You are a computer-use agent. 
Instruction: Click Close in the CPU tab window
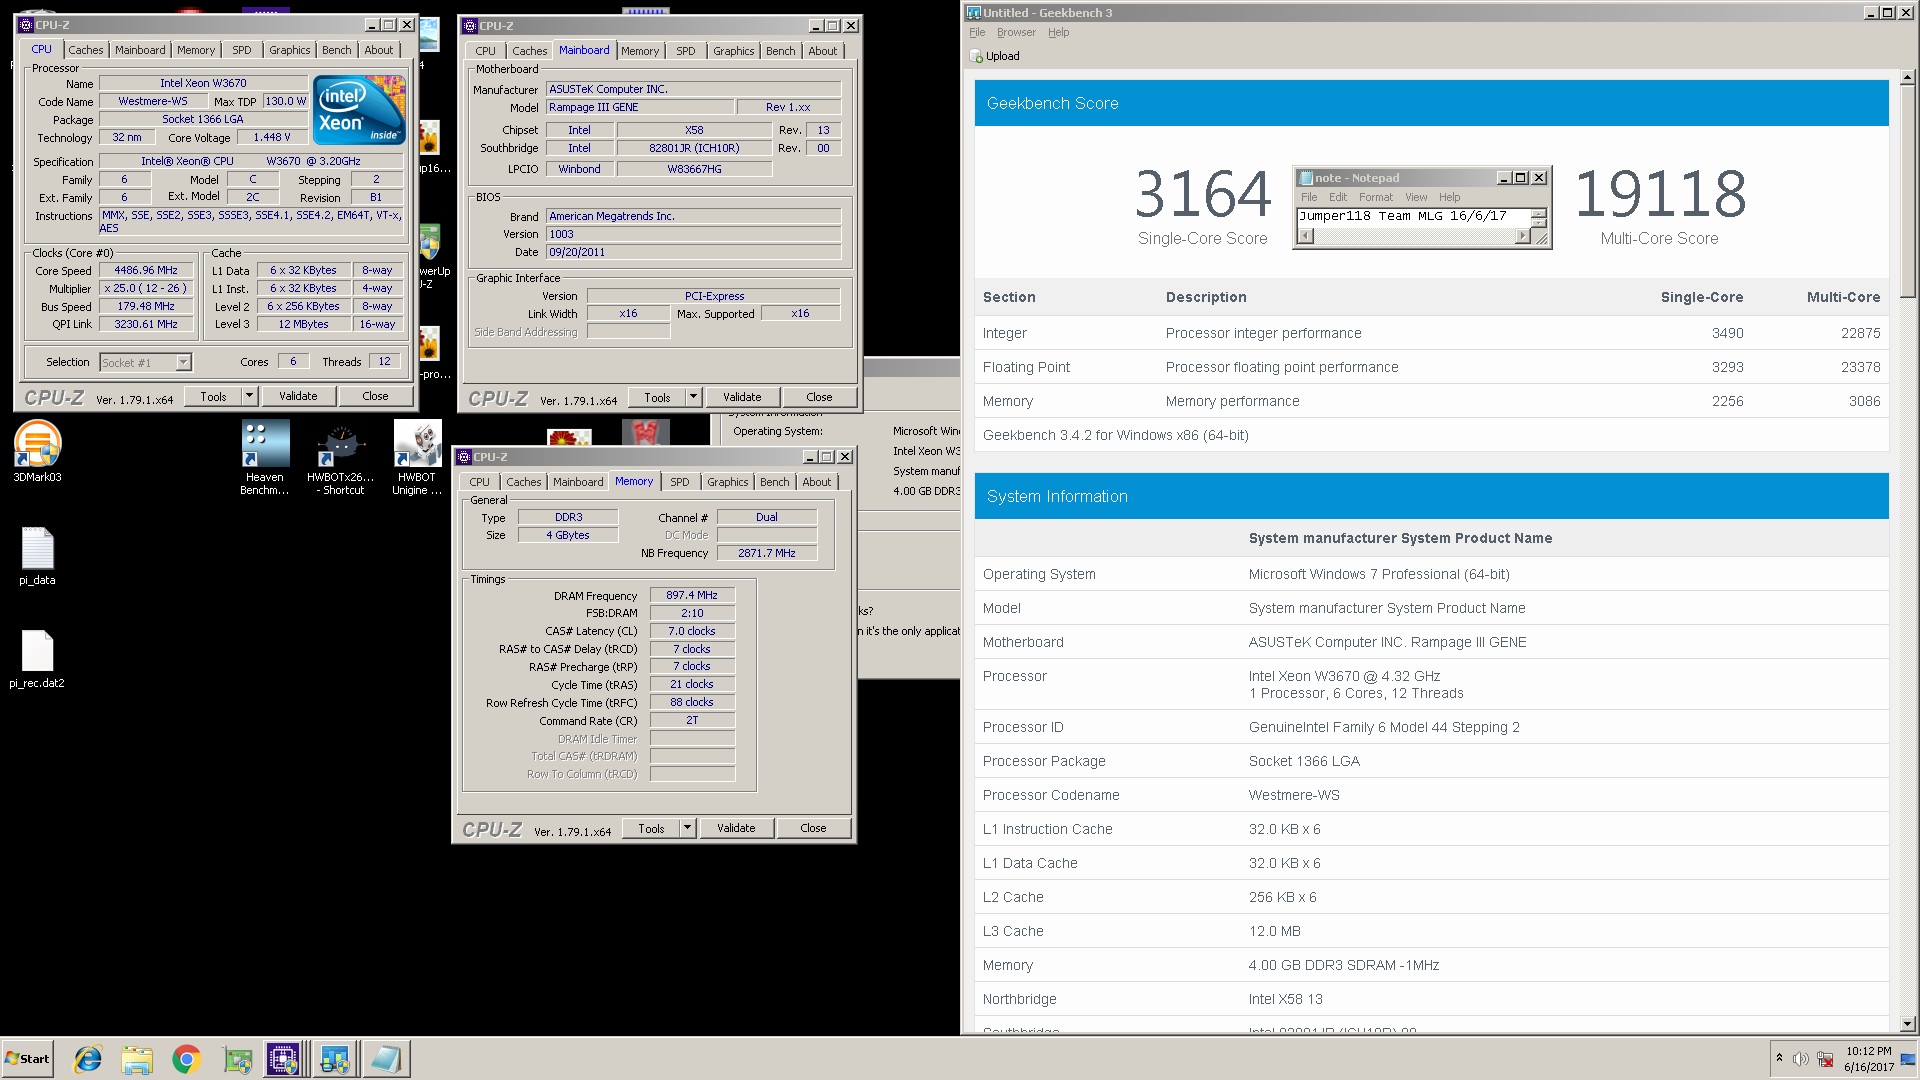point(375,396)
